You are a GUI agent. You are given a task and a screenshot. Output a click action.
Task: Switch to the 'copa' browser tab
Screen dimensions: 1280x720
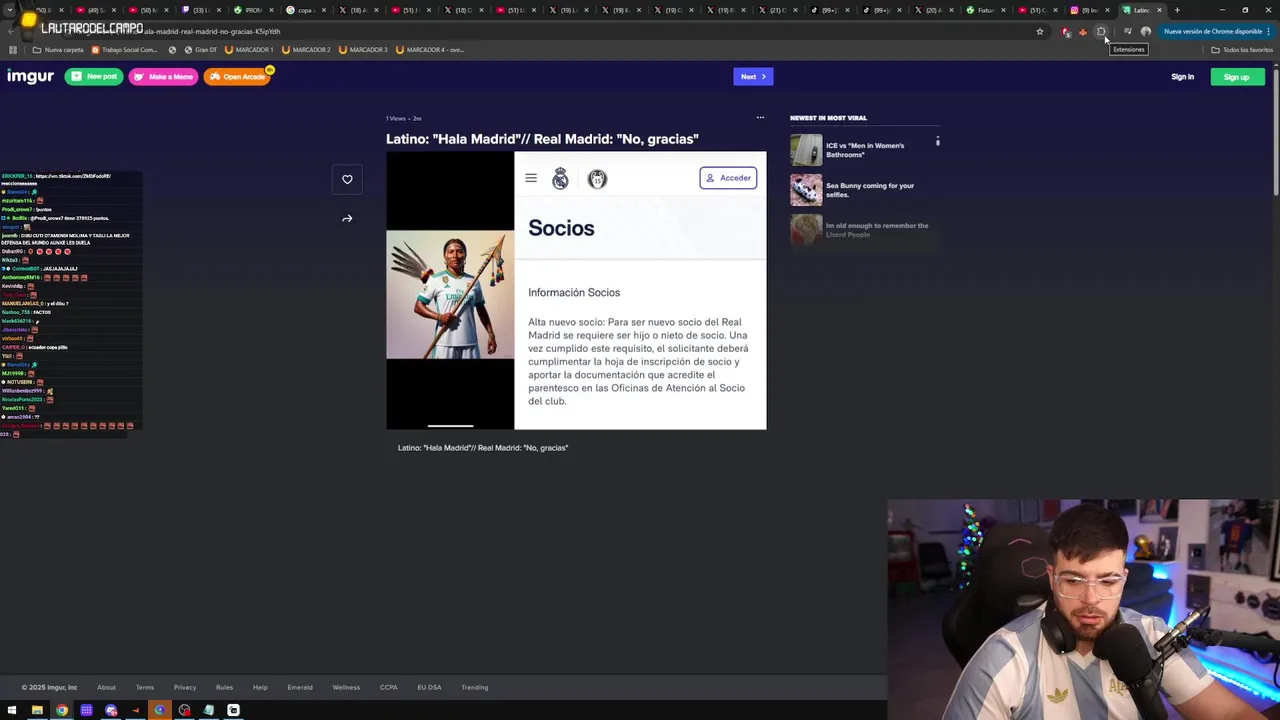click(x=304, y=10)
